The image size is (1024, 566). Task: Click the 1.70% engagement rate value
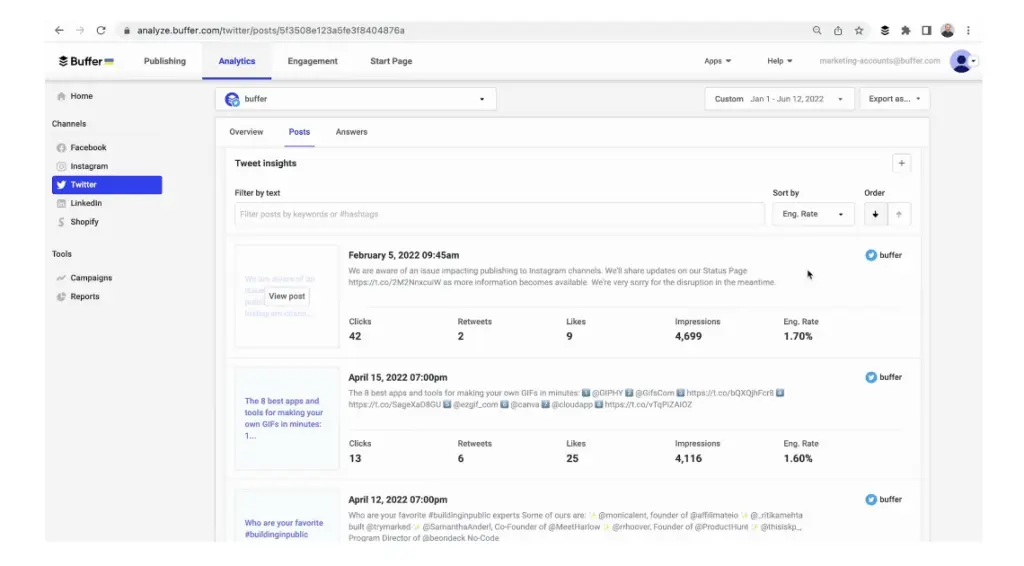click(x=798, y=336)
